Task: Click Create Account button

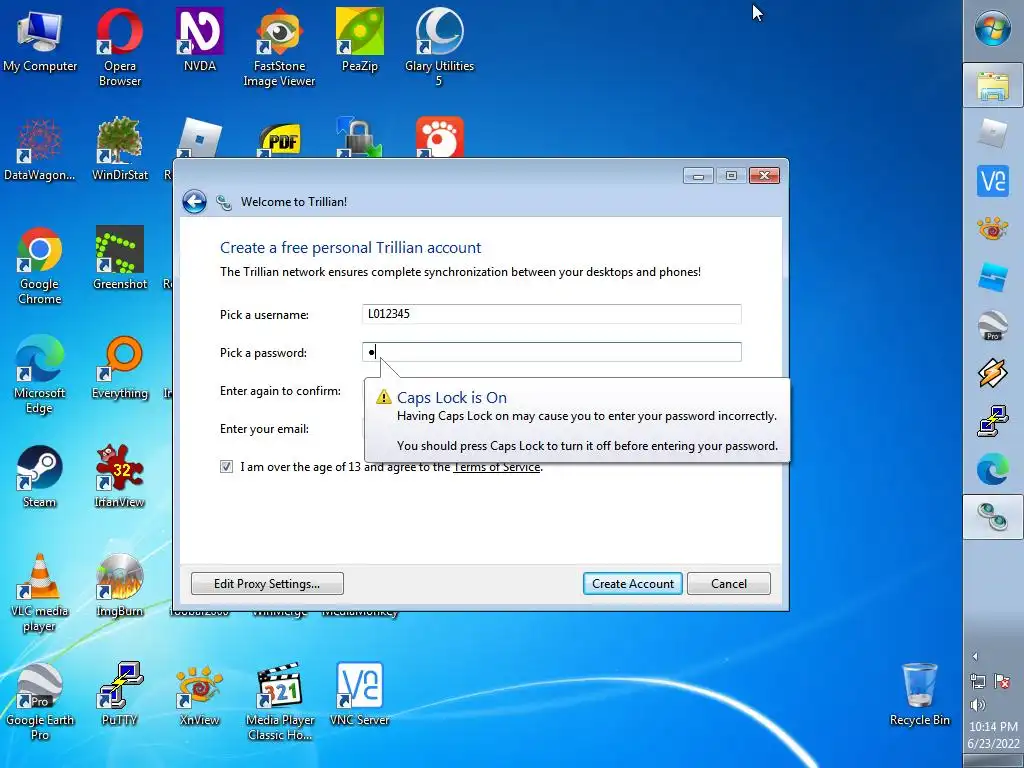Action: pyautogui.click(x=632, y=583)
